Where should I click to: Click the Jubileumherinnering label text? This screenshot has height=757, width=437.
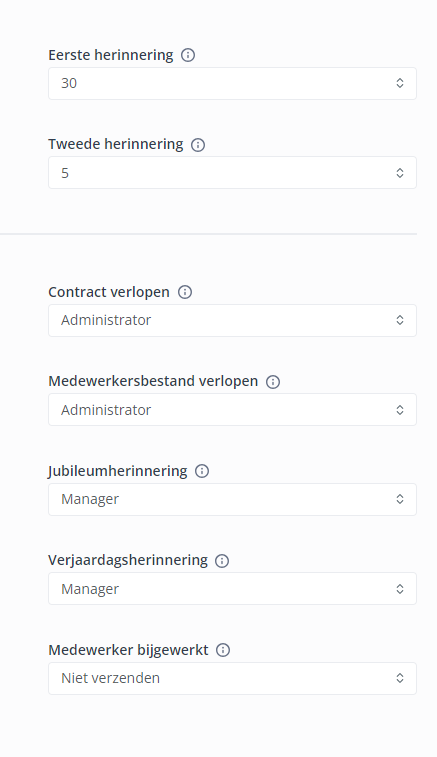[x=117, y=471]
